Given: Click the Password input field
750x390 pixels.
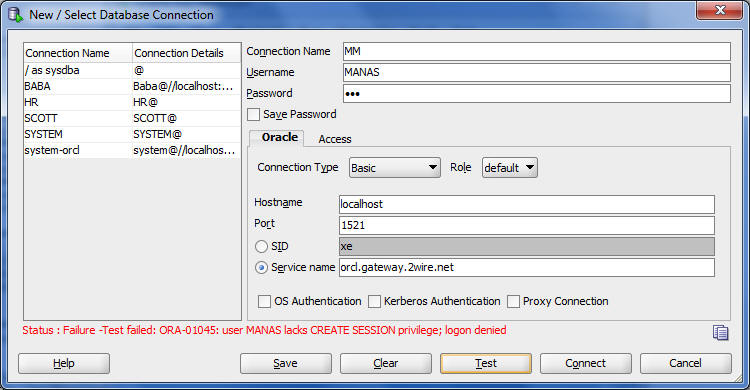Looking at the screenshot, I should point(537,94).
